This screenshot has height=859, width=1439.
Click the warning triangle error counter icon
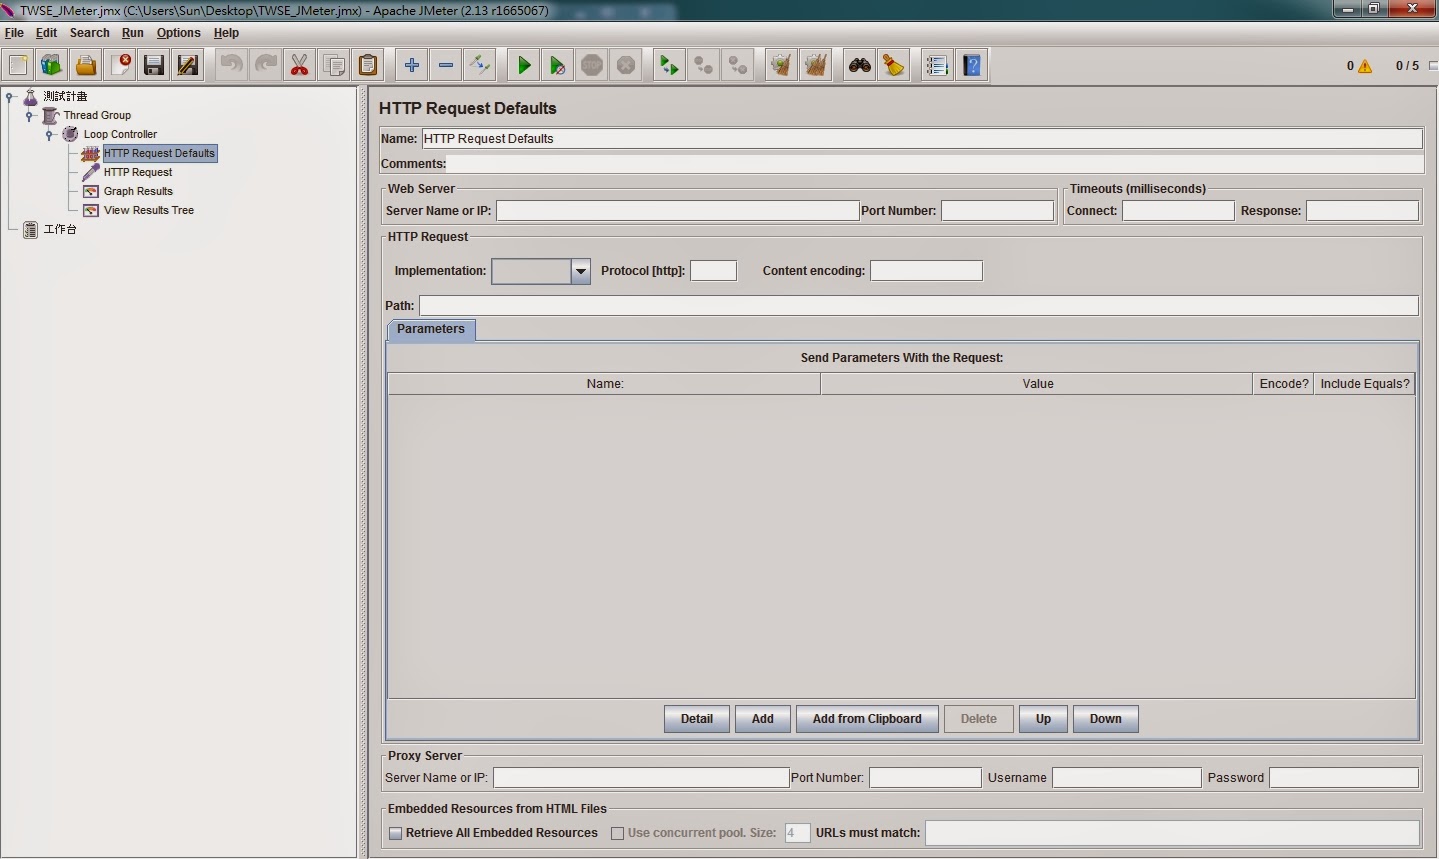(x=1365, y=66)
